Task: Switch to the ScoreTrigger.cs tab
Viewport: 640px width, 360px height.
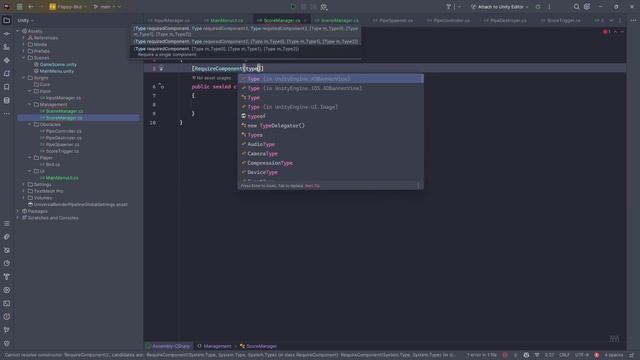Action: coord(561,20)
